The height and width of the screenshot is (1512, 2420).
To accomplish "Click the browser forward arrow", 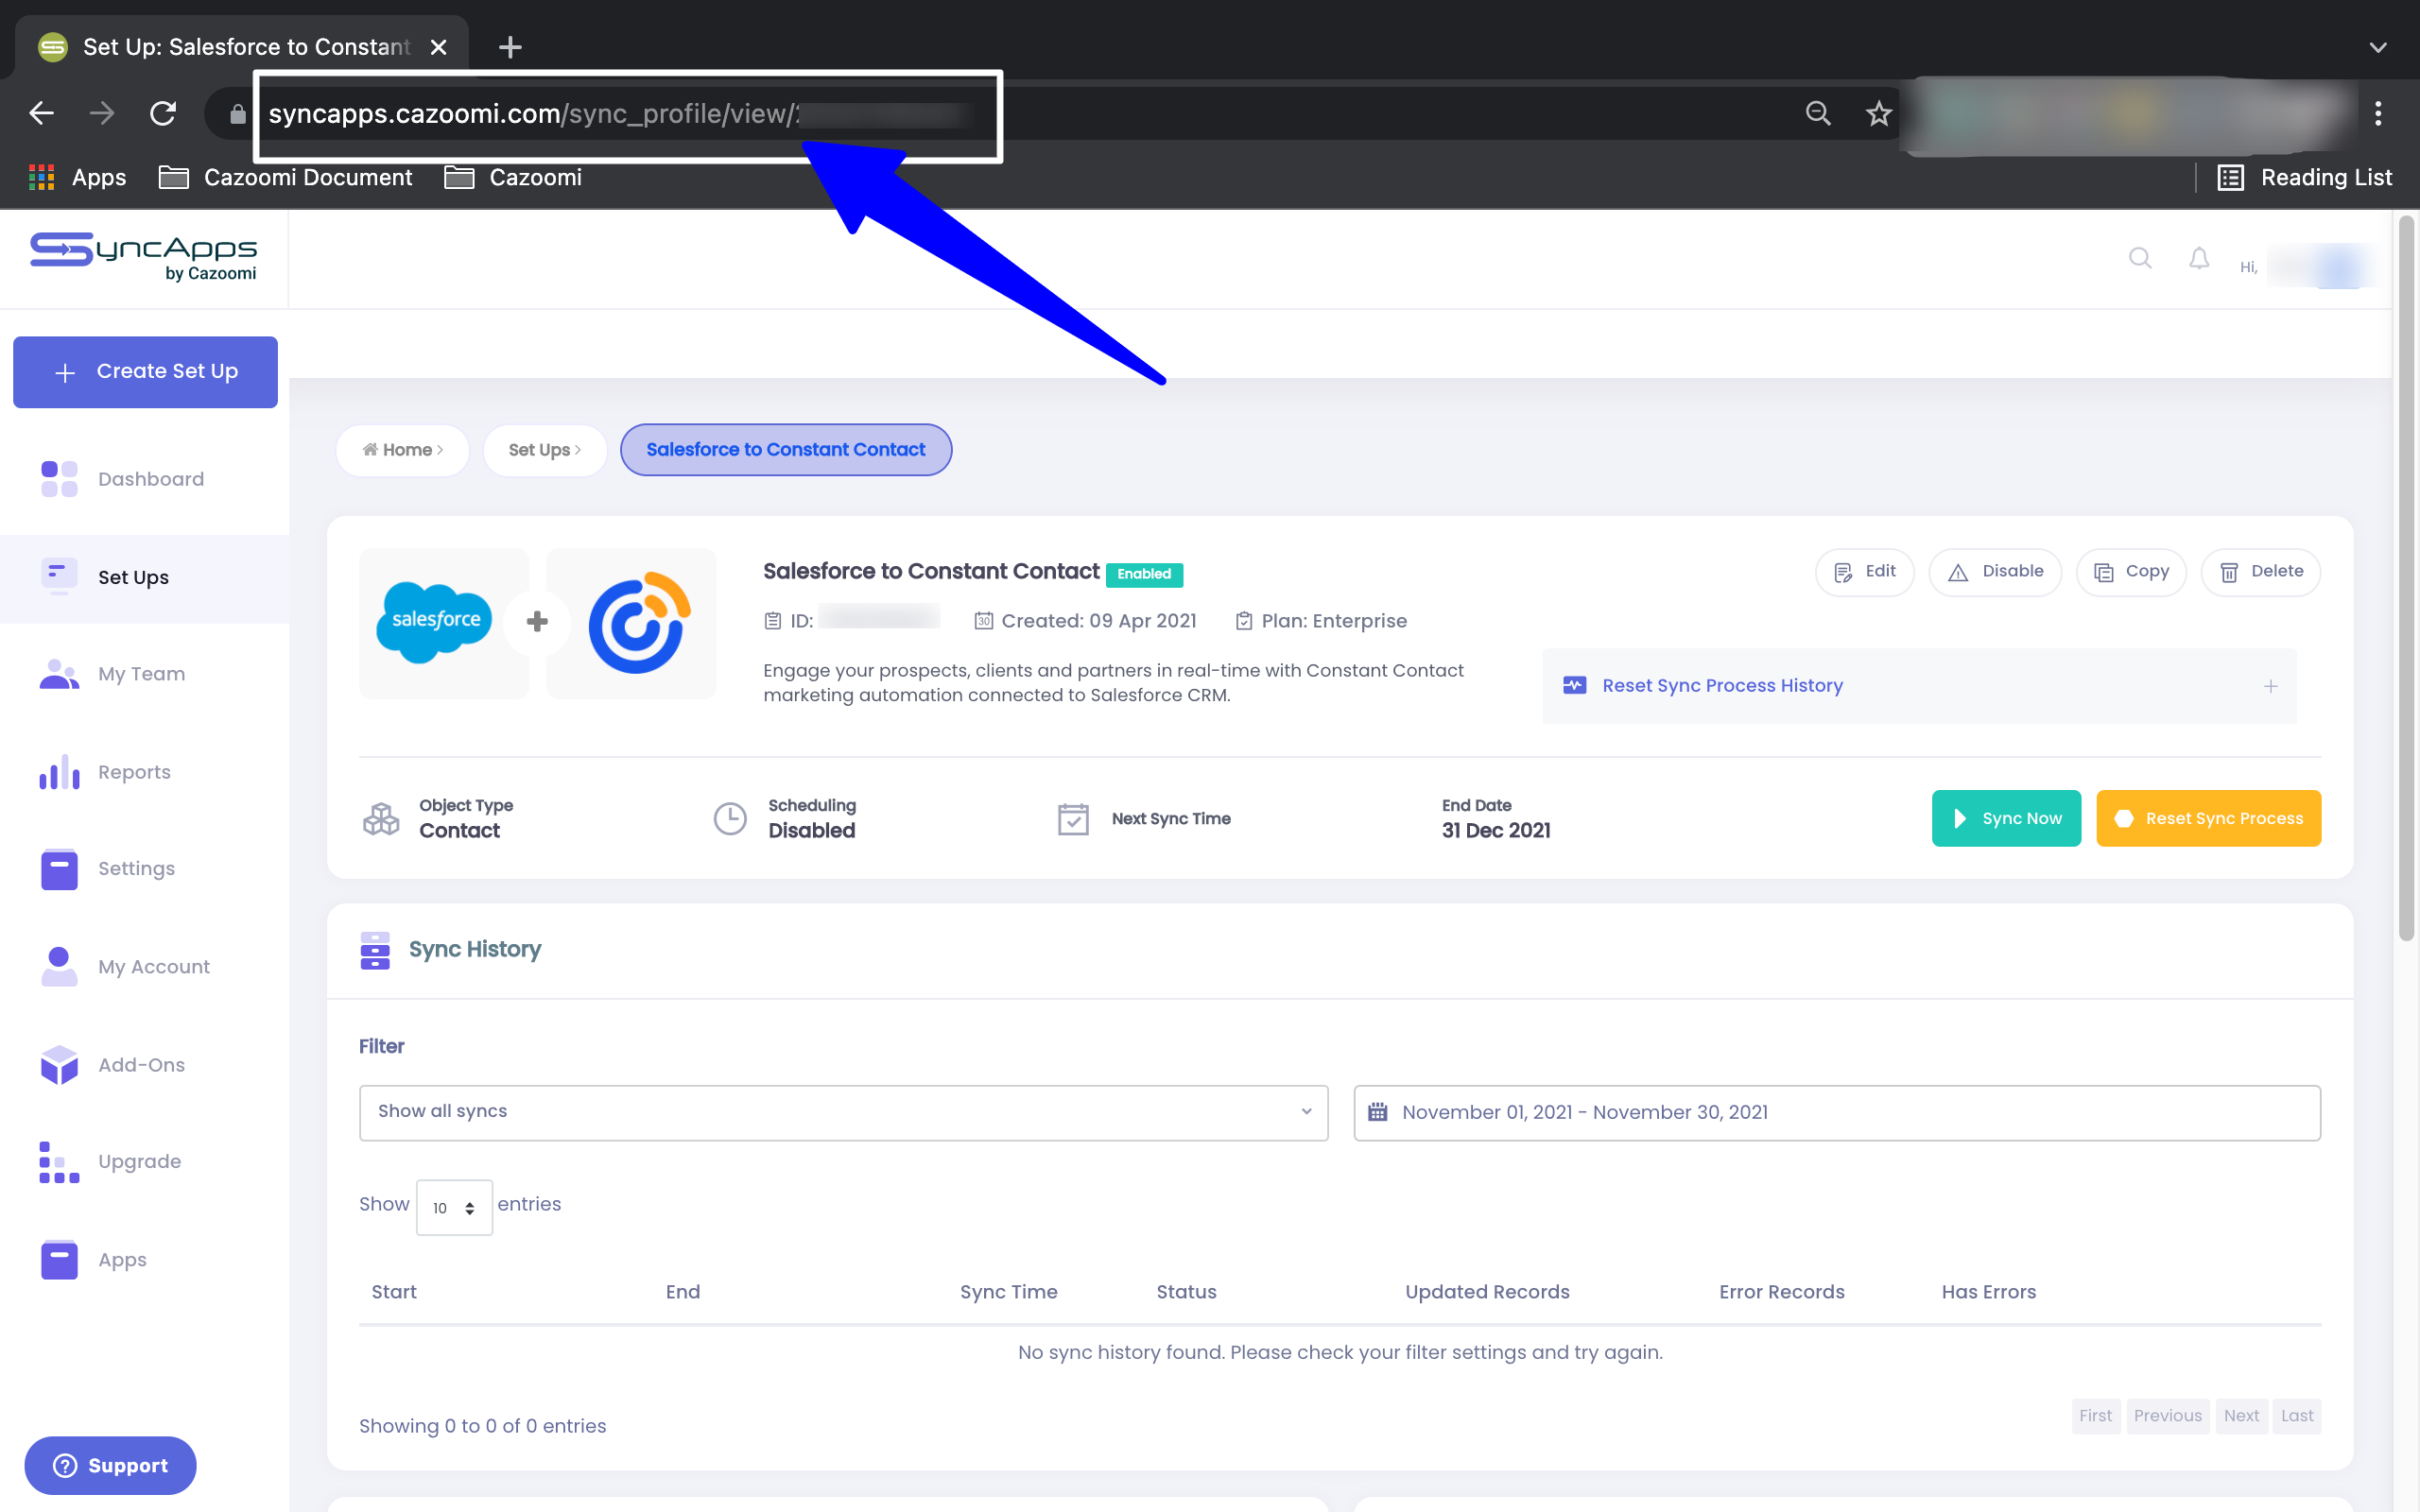I will pyautogui.click(x=102, y=114).
